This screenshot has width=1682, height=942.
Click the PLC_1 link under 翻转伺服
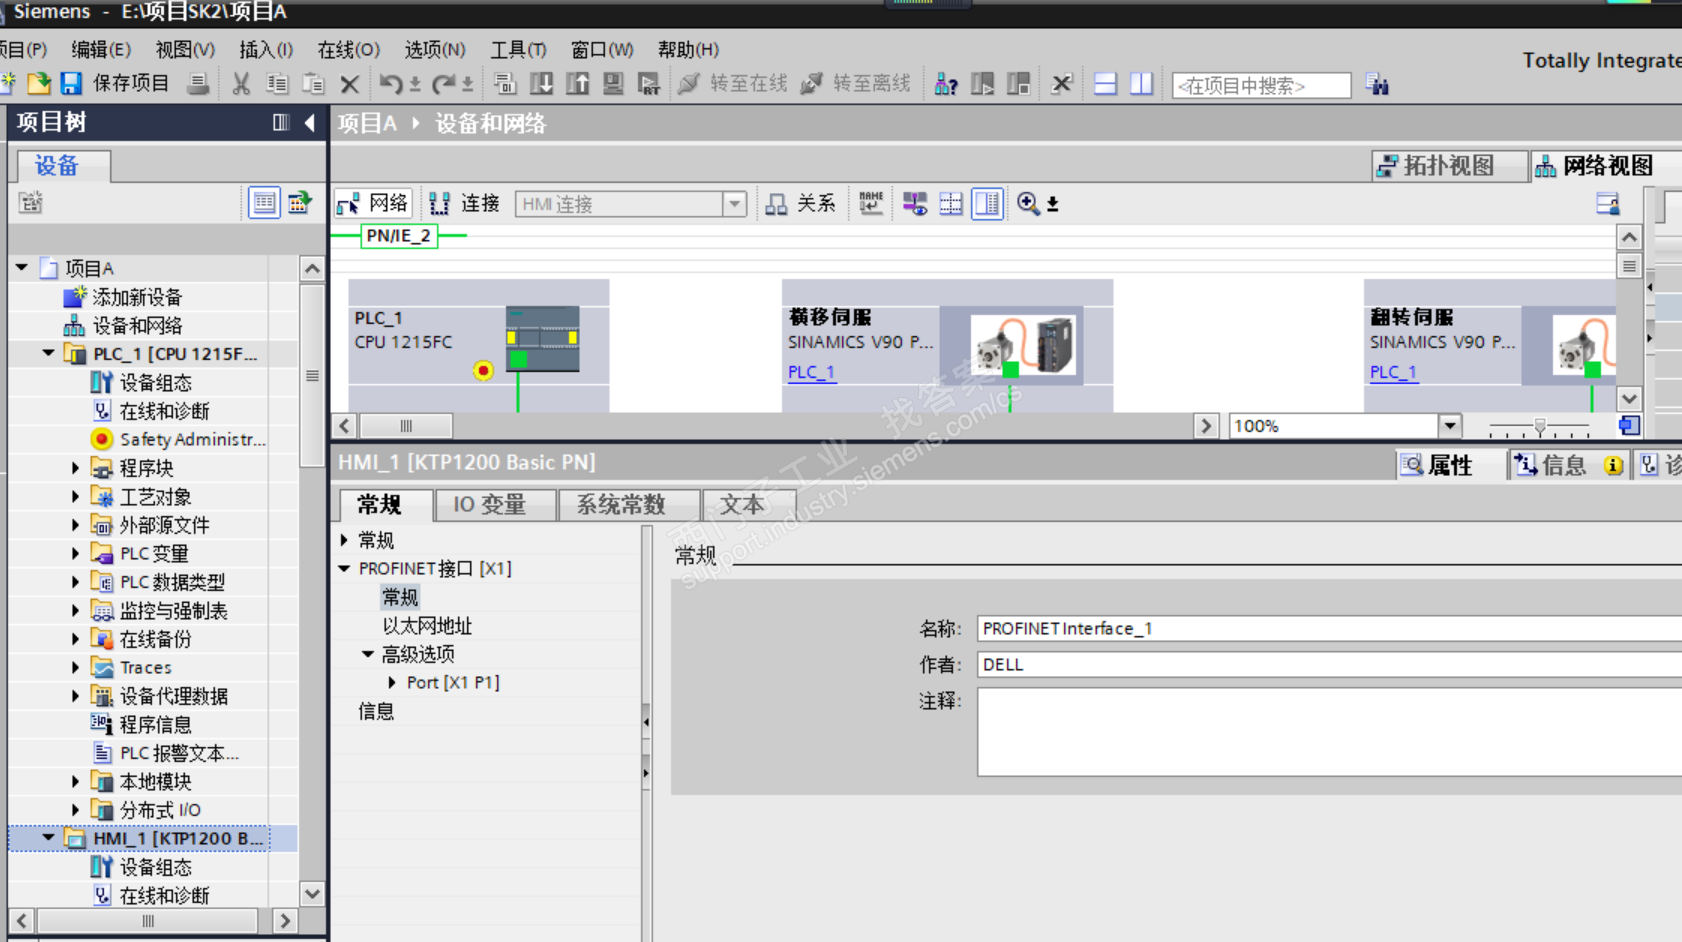1393,372
